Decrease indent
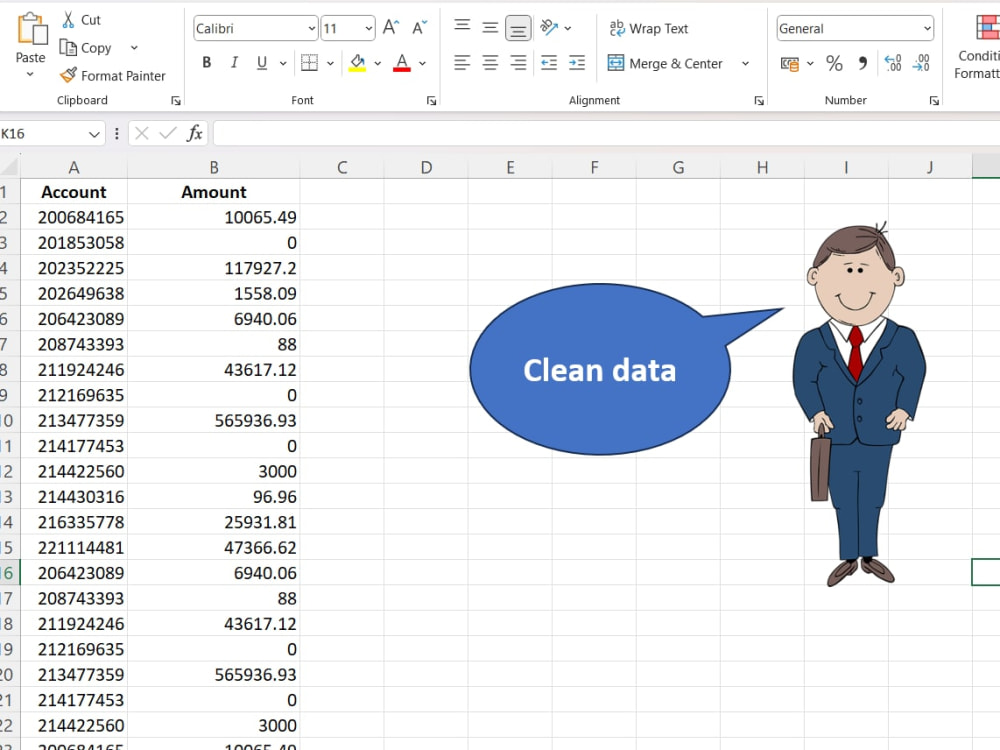 coord(548,62)
